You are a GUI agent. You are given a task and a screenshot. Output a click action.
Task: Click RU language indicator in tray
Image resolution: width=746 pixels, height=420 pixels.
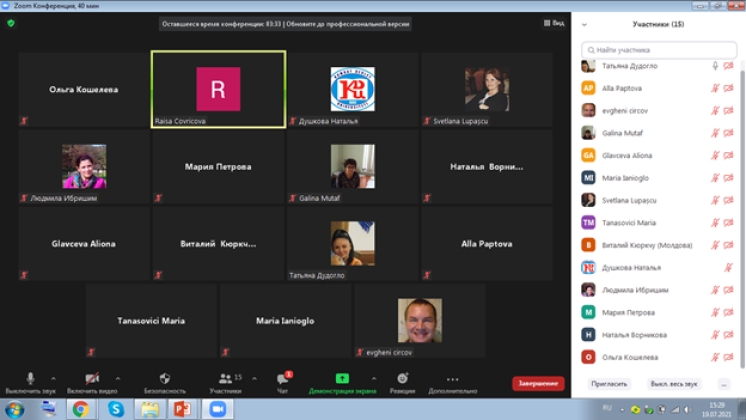[607, 408]
